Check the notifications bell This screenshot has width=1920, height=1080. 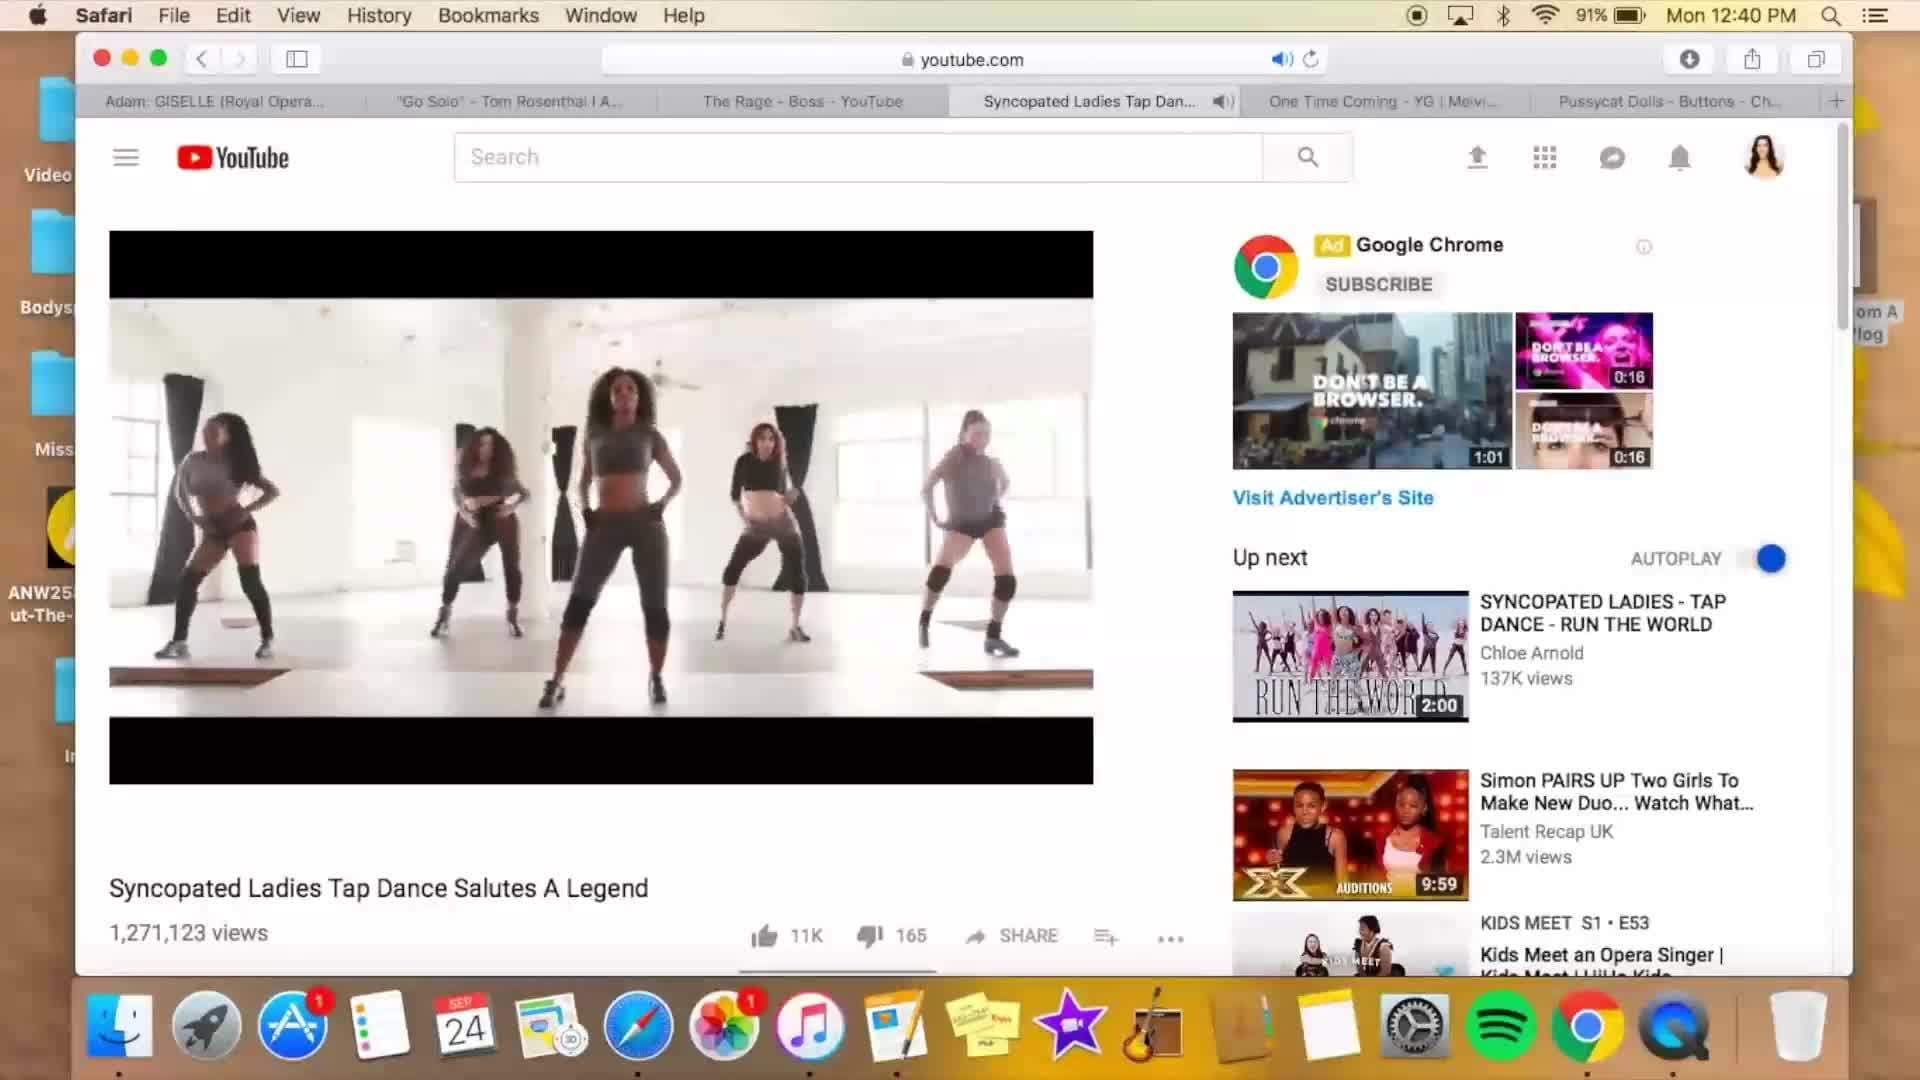pos(1679,157)
